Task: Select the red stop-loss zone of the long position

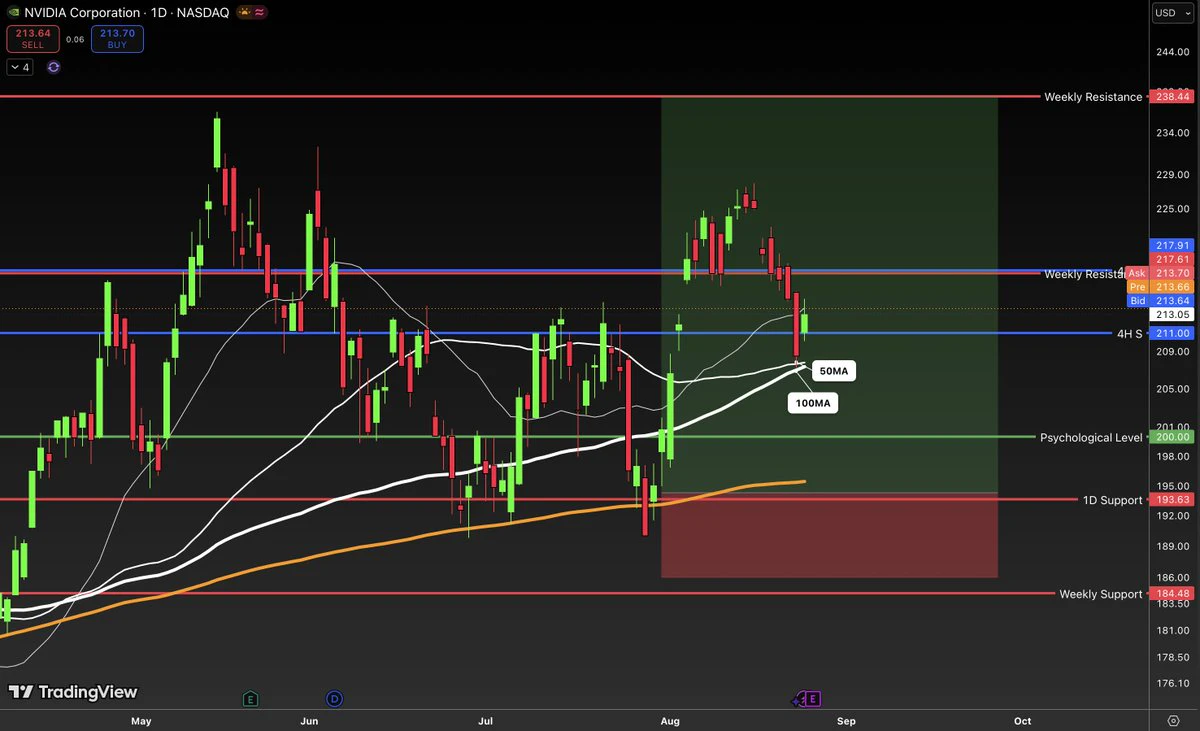Action: coord(829,535)
